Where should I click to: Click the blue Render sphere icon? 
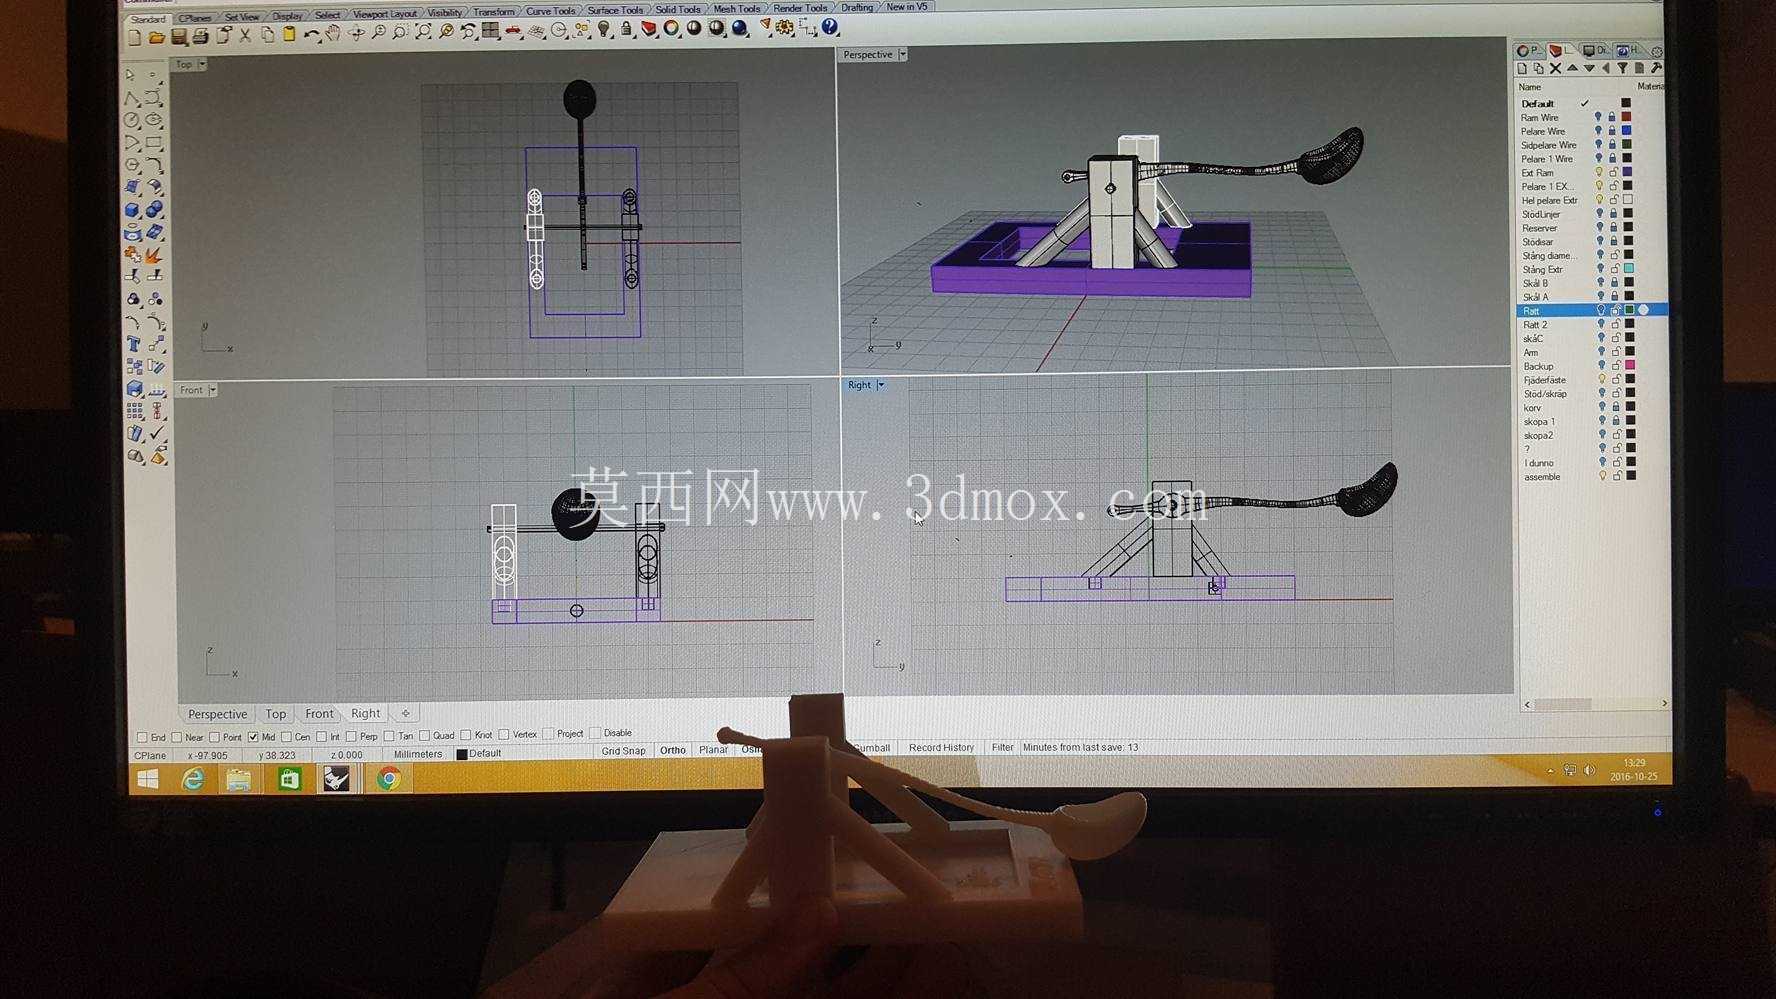click(740, 27)
